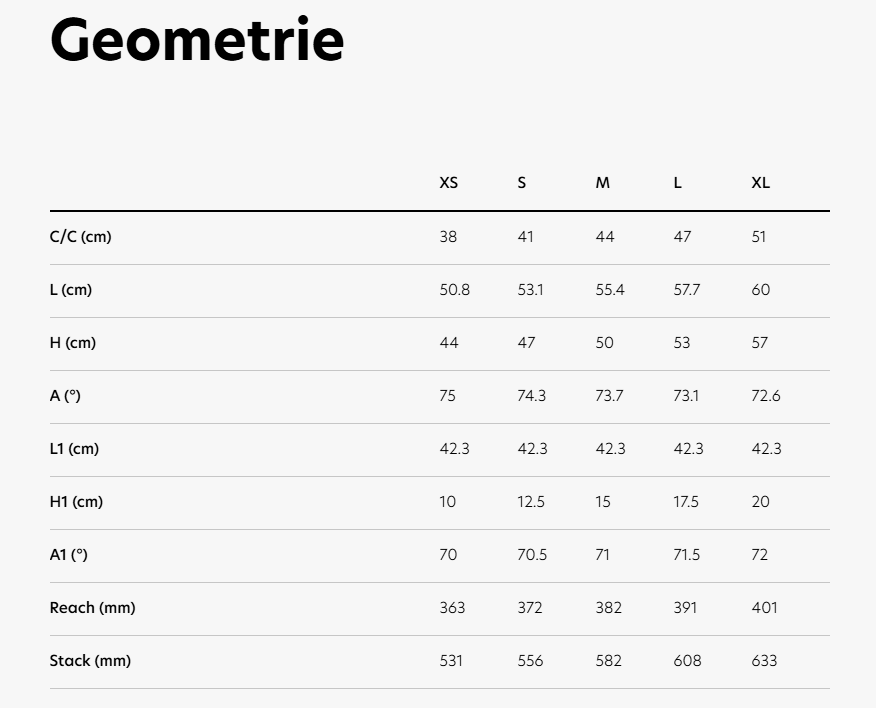Viewport: 876px width, 708px height.
Task: Select the S size column header
Action: pyautogui.click(x=522, y=183)
